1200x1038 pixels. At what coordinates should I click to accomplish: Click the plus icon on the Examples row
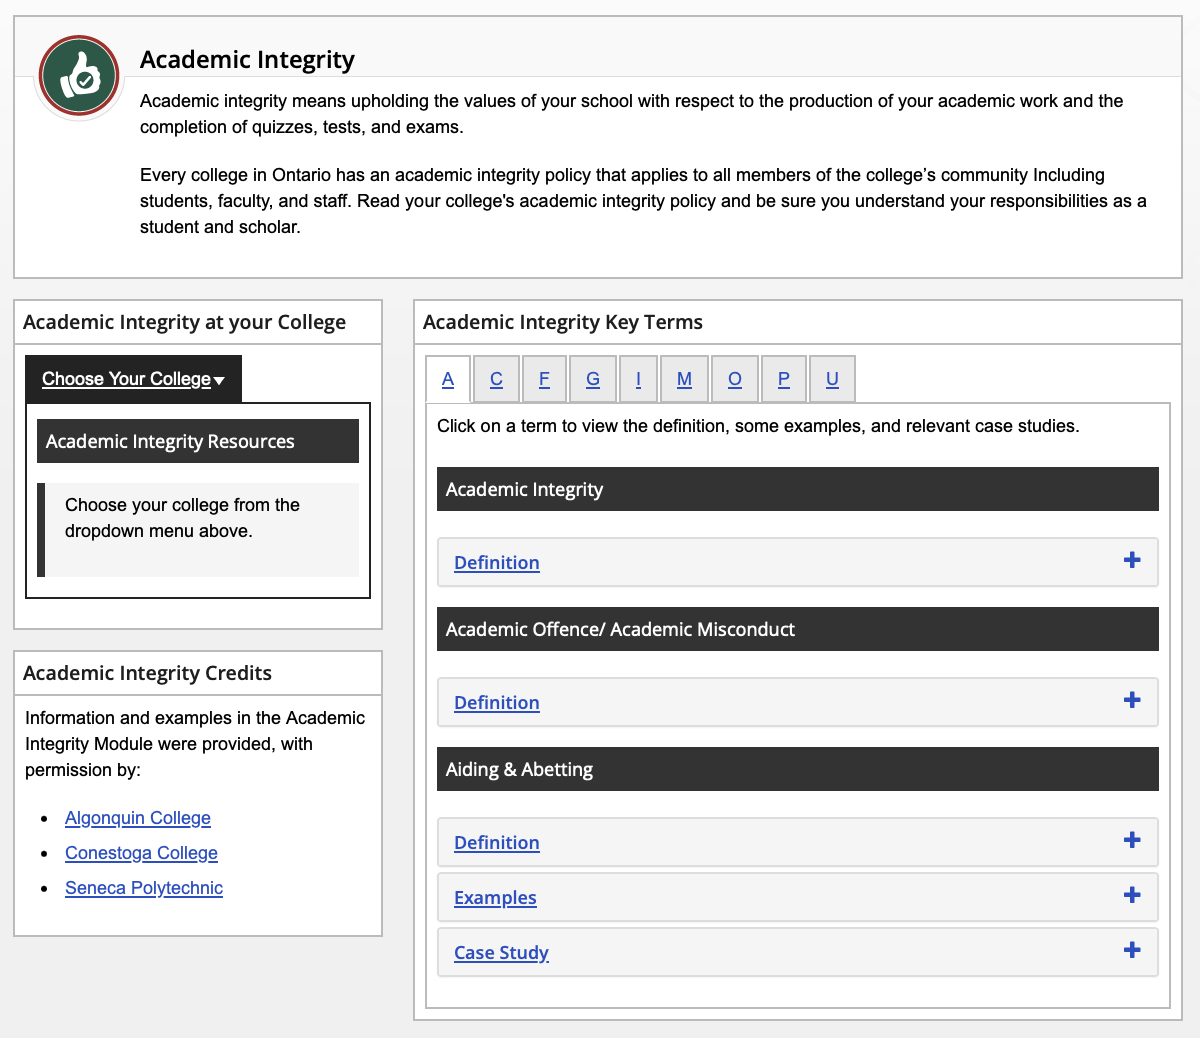pos(1132,895)
